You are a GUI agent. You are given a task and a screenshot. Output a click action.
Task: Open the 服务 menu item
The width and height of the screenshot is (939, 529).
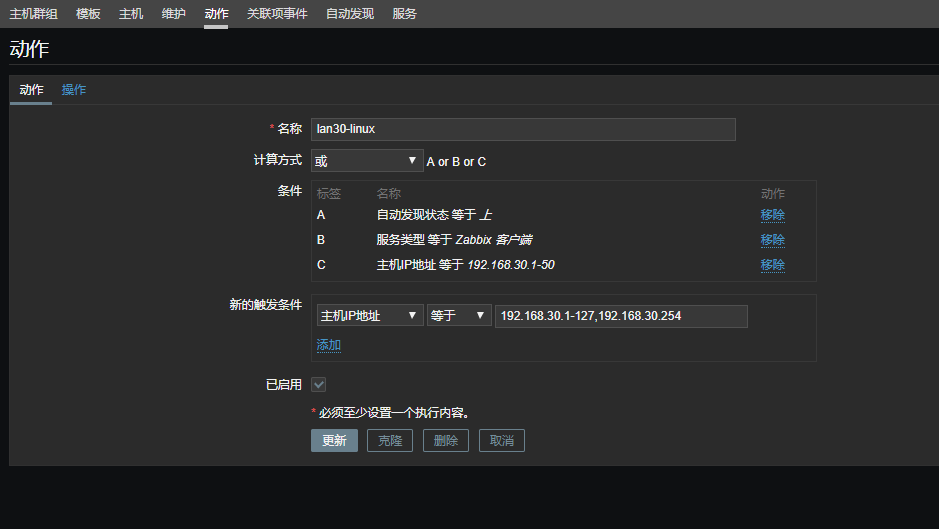404,14
